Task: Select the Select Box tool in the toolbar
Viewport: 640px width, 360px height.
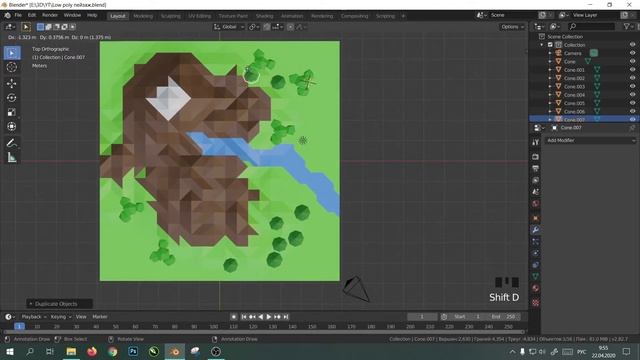Action: (12, 53)
